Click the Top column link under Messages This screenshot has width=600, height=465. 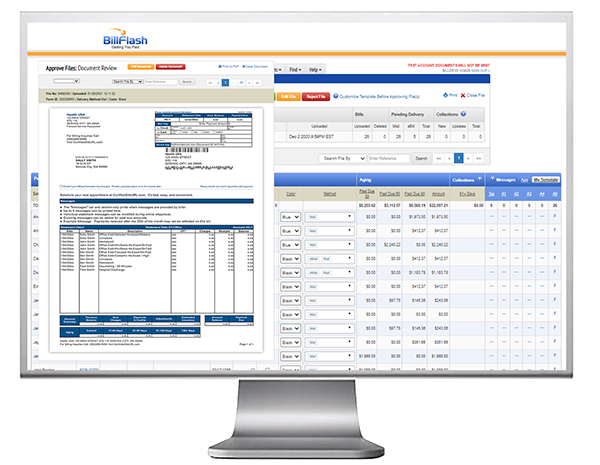pos(491,194)
